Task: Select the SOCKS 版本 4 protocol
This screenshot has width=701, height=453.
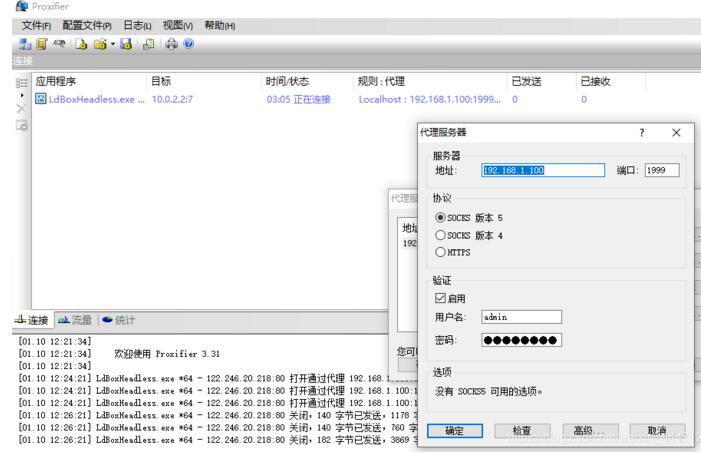Action: (x=441, y=235)
